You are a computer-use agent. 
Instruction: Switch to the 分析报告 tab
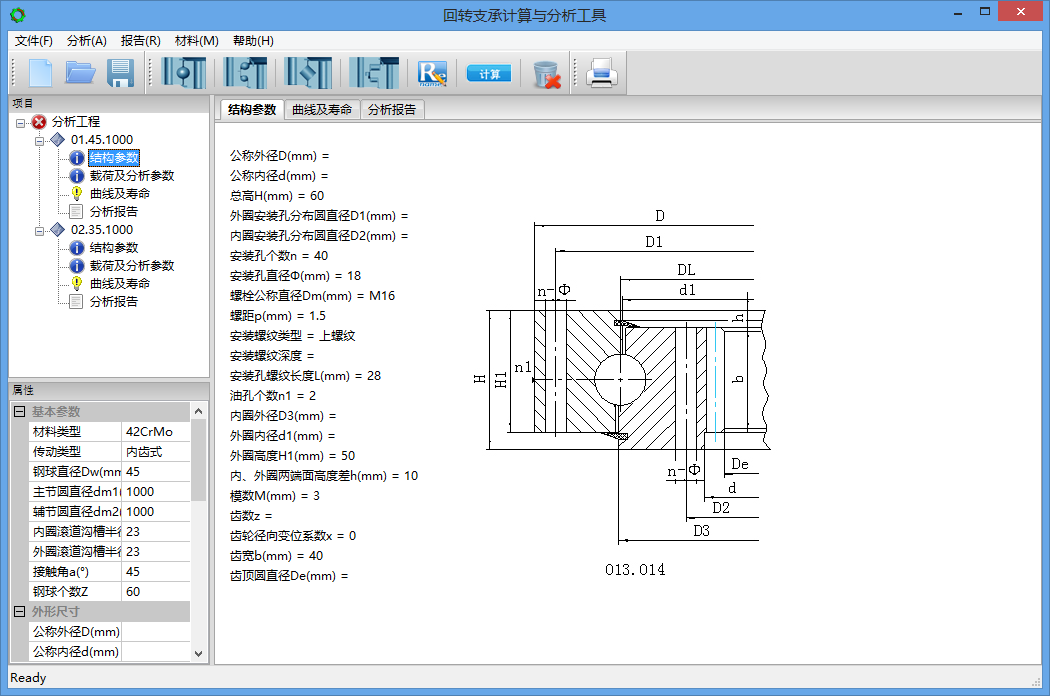392,110
